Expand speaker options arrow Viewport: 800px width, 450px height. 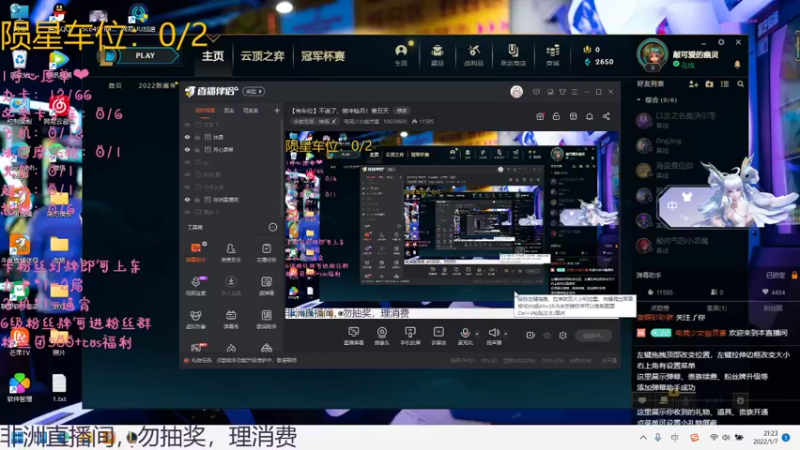pyautogui.click(x=506, y=334)
